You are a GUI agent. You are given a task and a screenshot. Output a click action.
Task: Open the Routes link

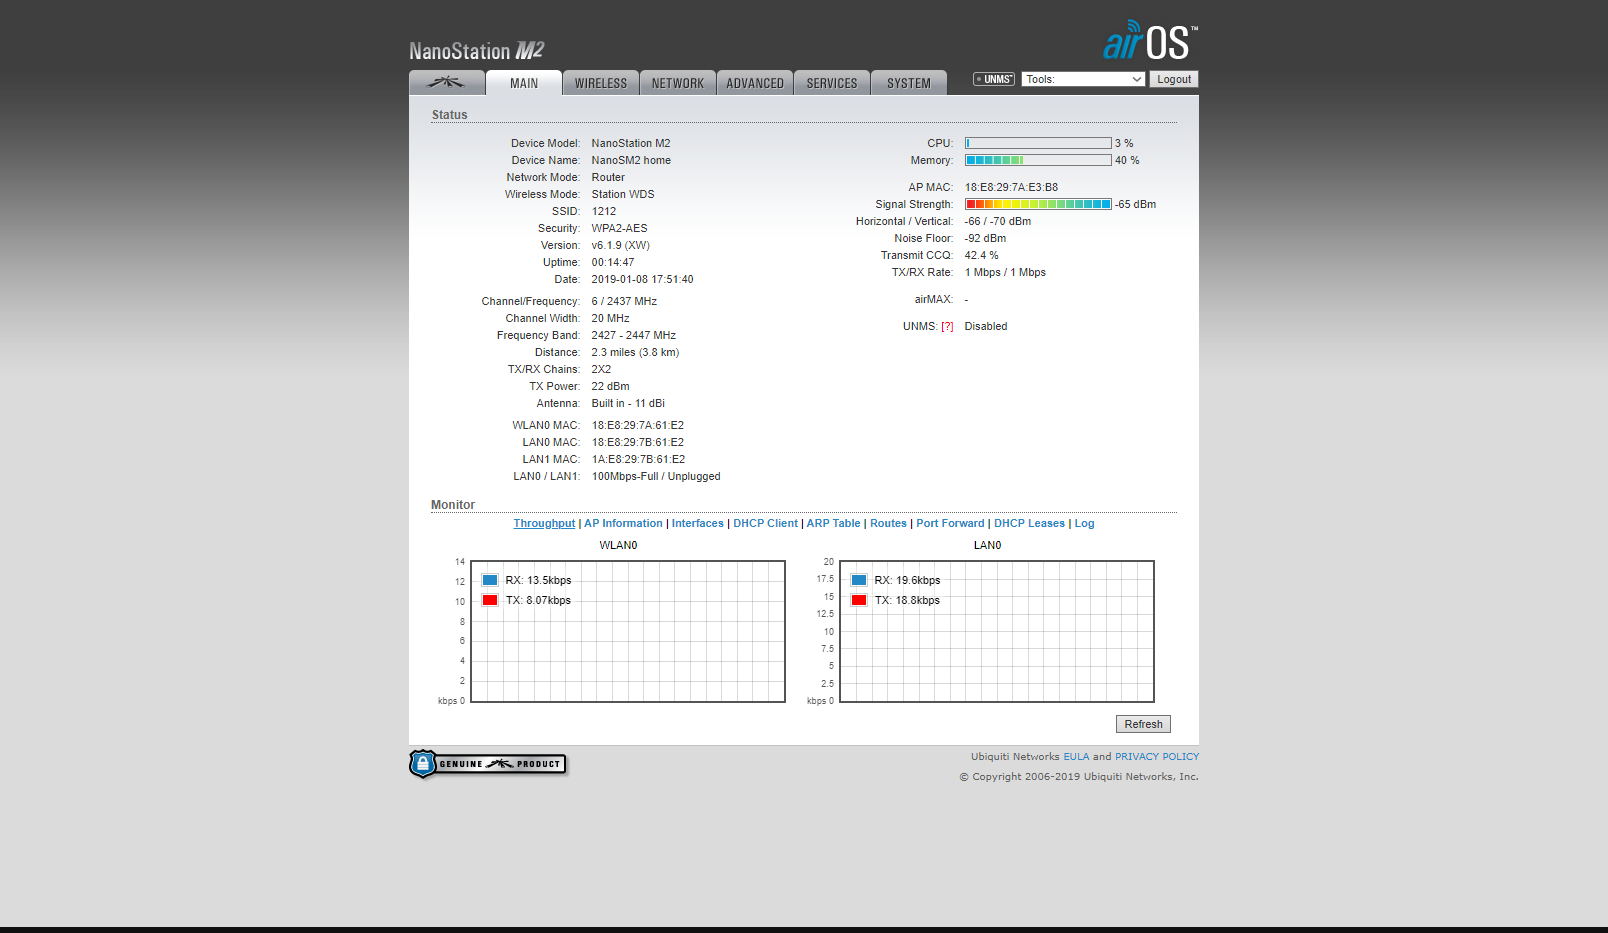coord(888,523)
